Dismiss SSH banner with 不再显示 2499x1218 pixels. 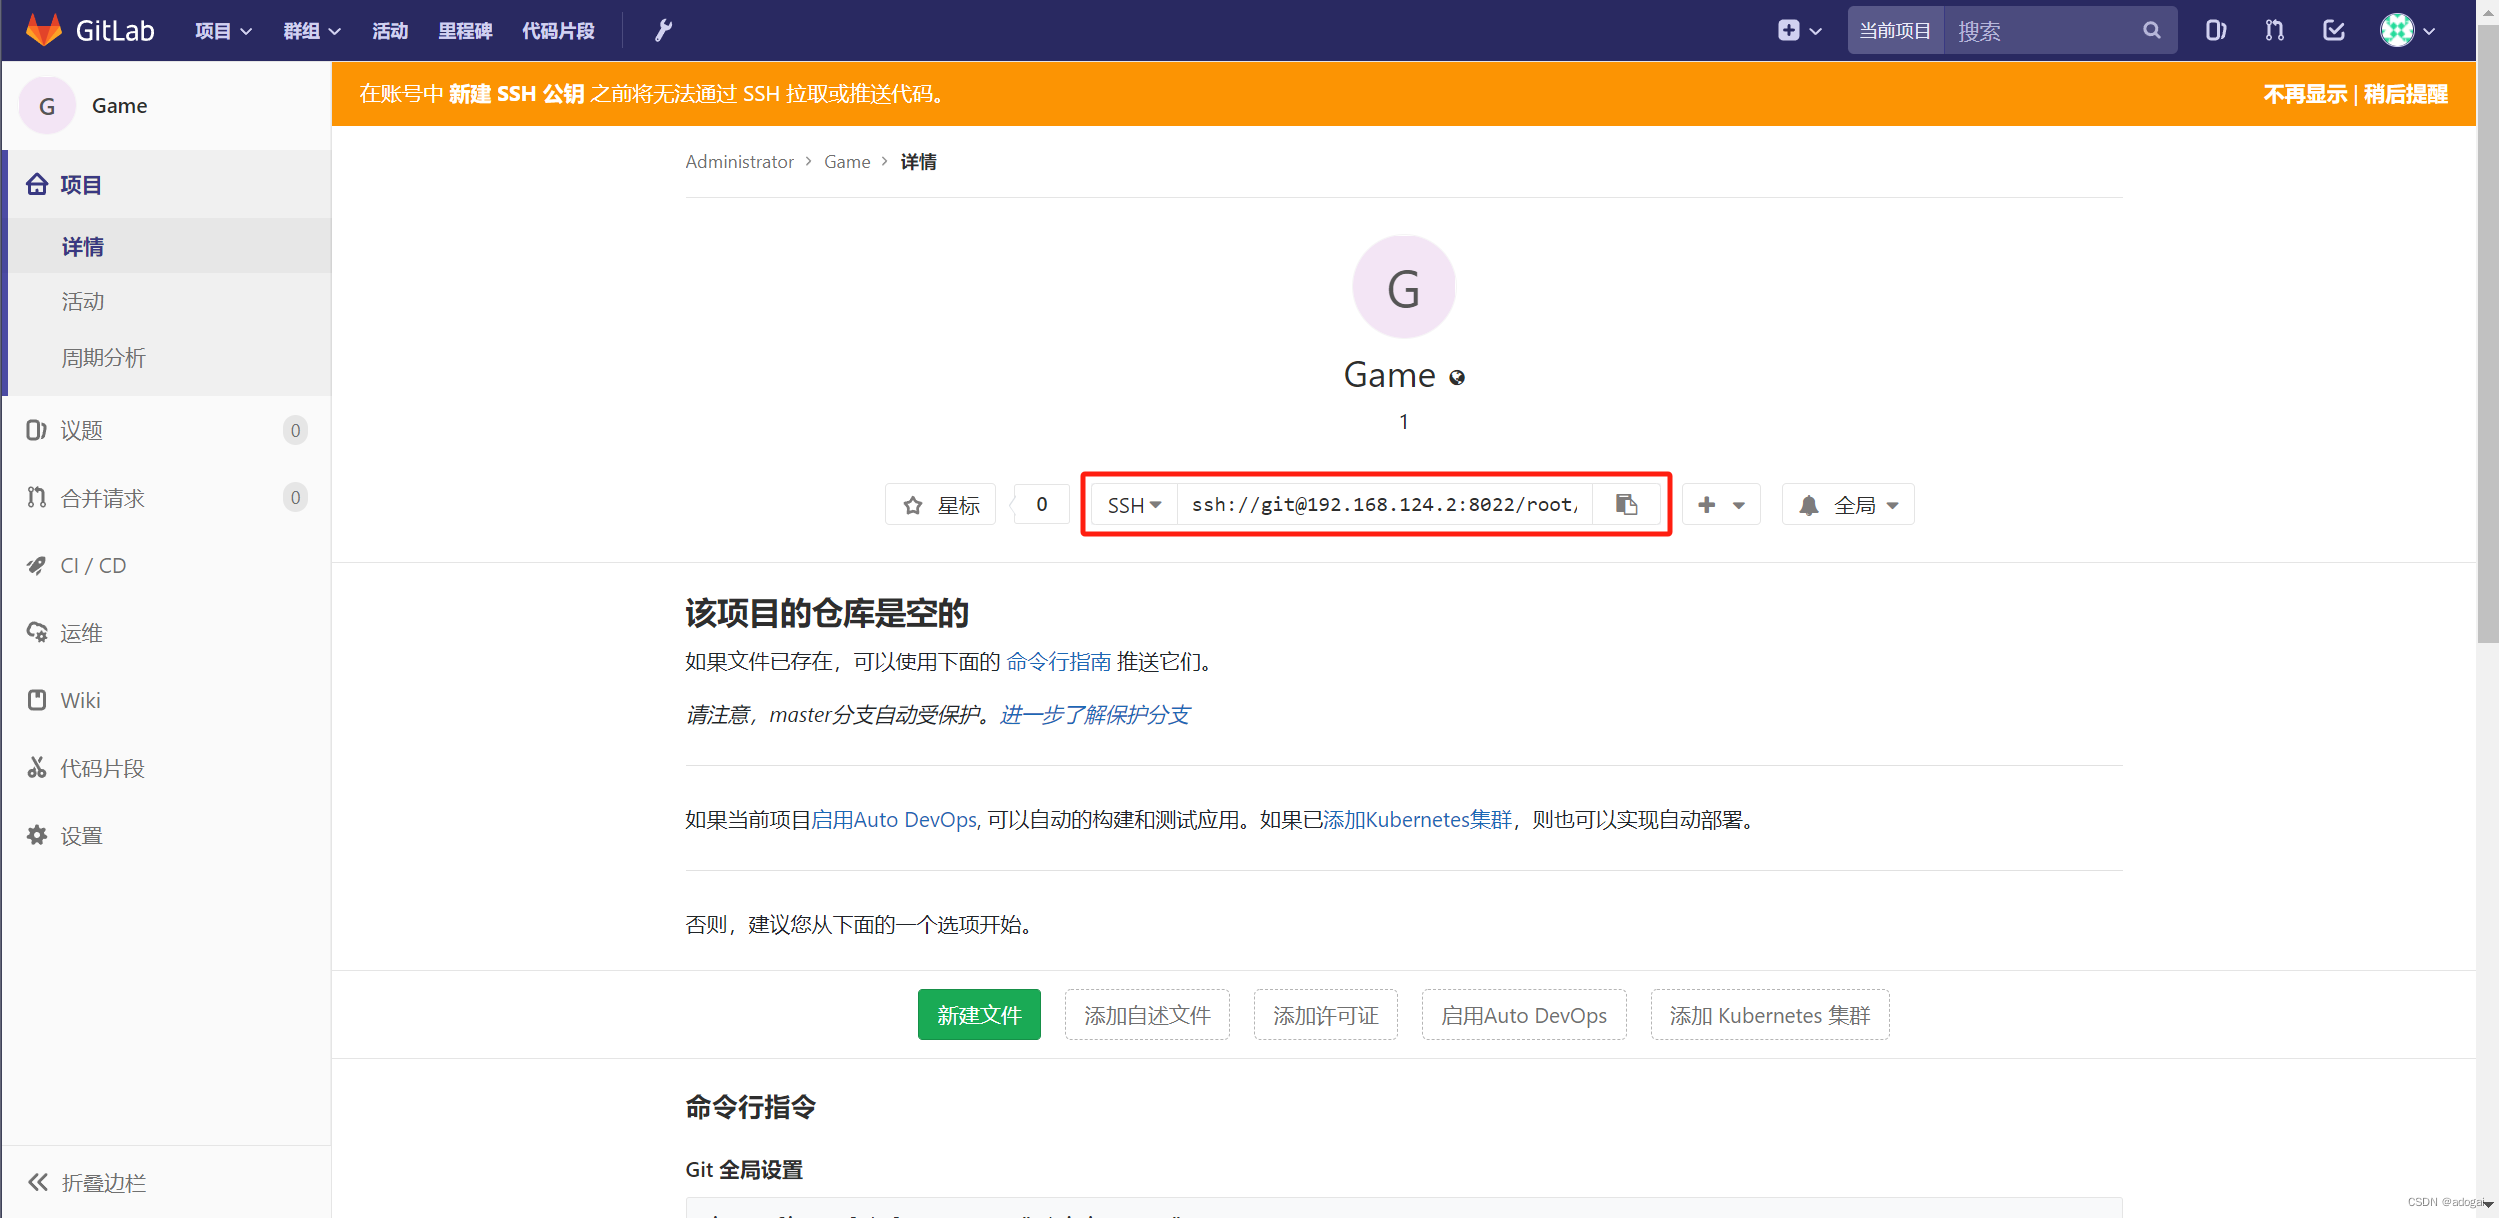2304,94
